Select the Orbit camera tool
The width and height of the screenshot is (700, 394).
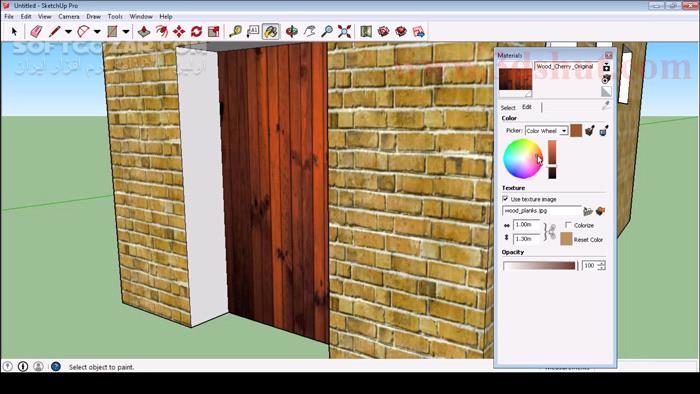(292, 32)
